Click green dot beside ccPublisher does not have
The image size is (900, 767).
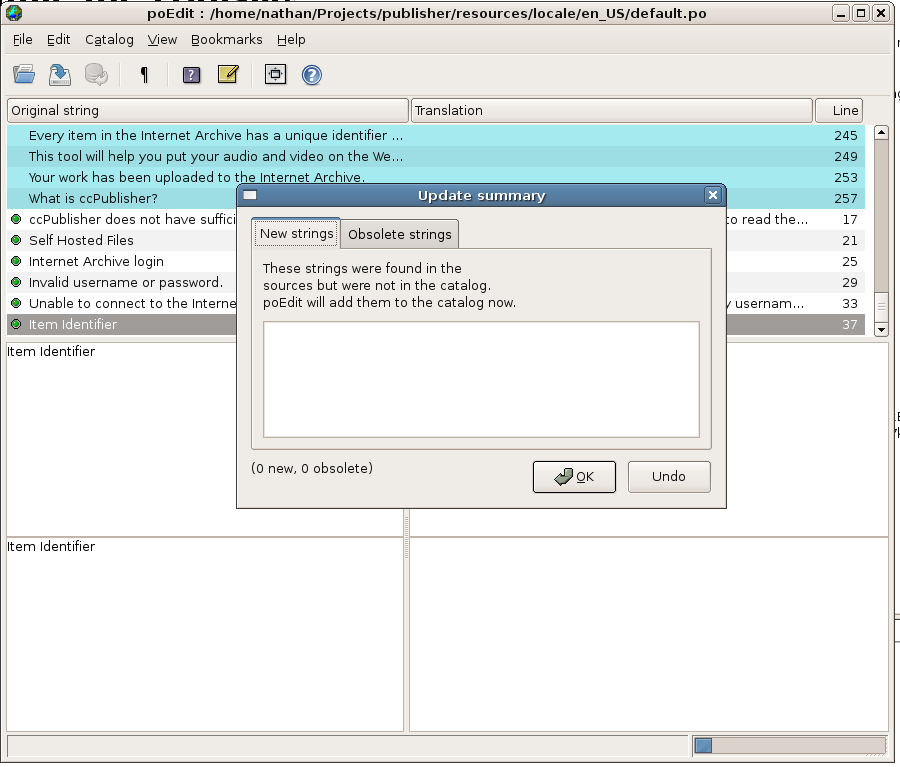16,219
